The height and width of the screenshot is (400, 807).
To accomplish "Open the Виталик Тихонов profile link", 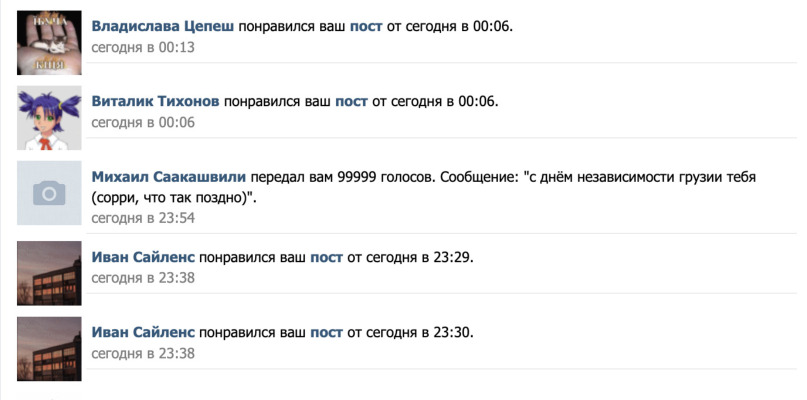I will click(155, 102).
